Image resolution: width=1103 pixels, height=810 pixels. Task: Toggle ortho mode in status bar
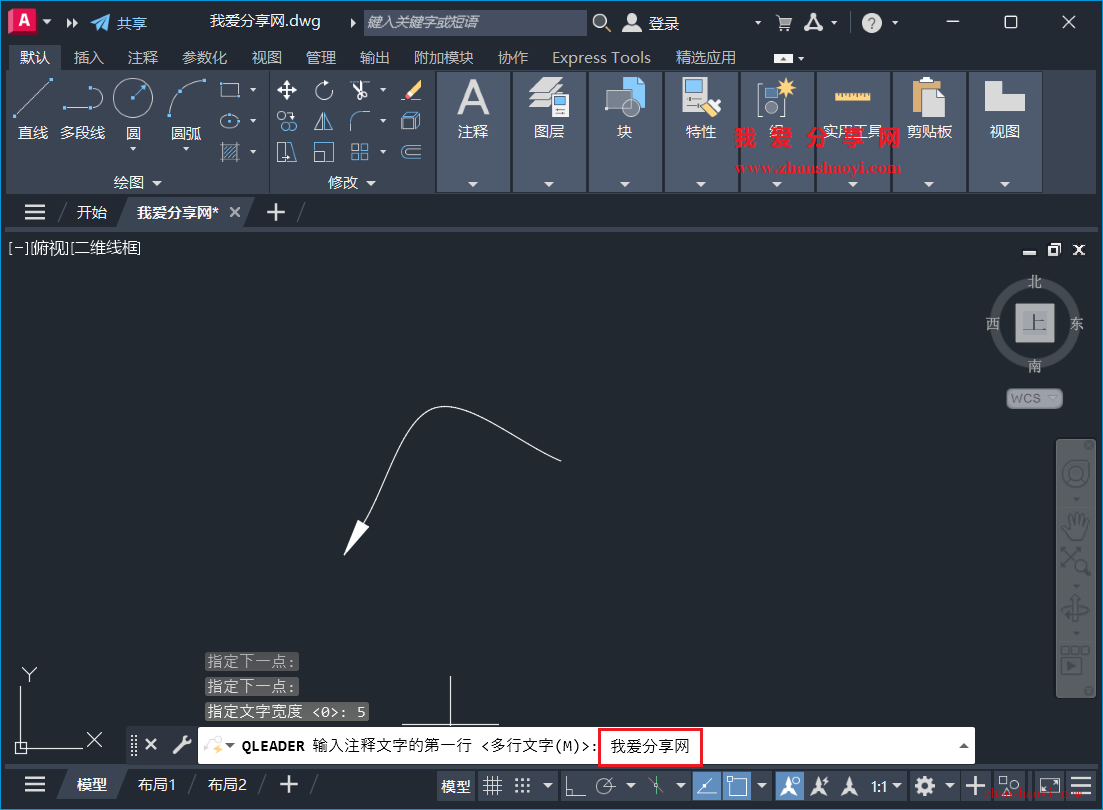point(575,785)
